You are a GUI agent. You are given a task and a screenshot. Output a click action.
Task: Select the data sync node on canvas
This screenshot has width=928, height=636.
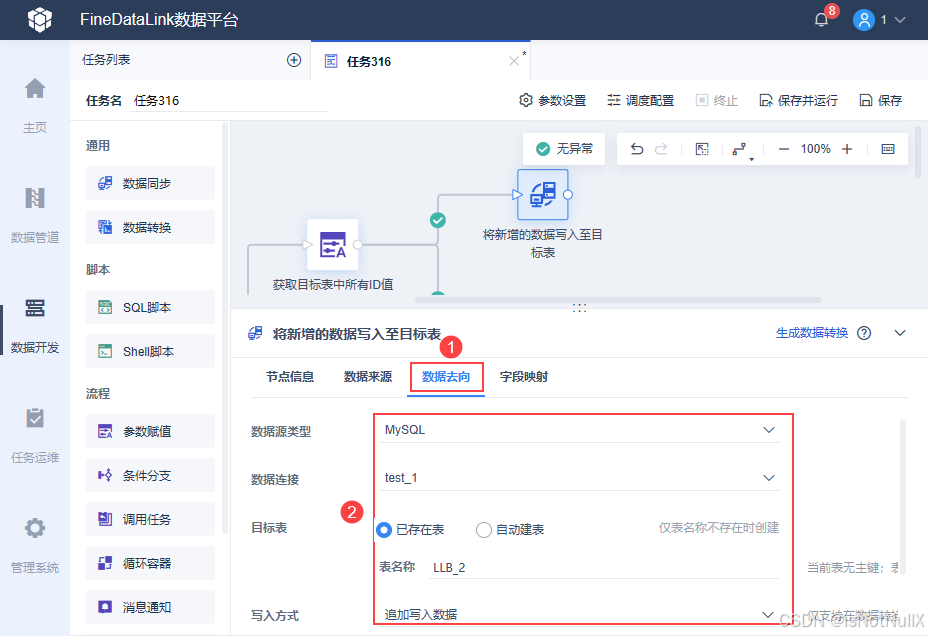543,195
